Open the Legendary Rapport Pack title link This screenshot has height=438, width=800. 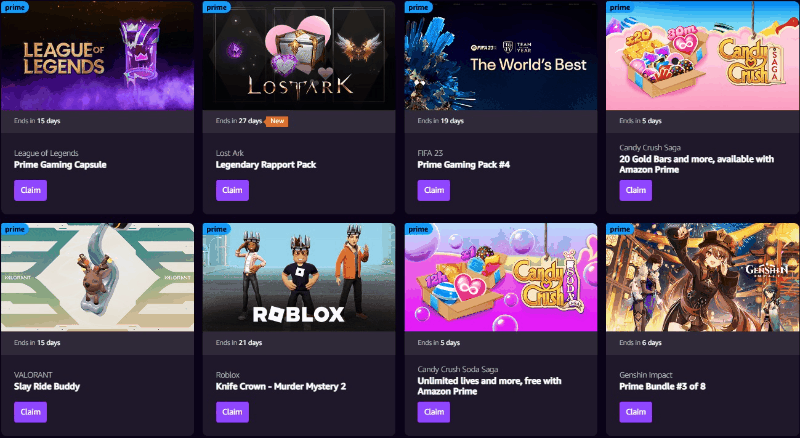click(x=266, y=165)
